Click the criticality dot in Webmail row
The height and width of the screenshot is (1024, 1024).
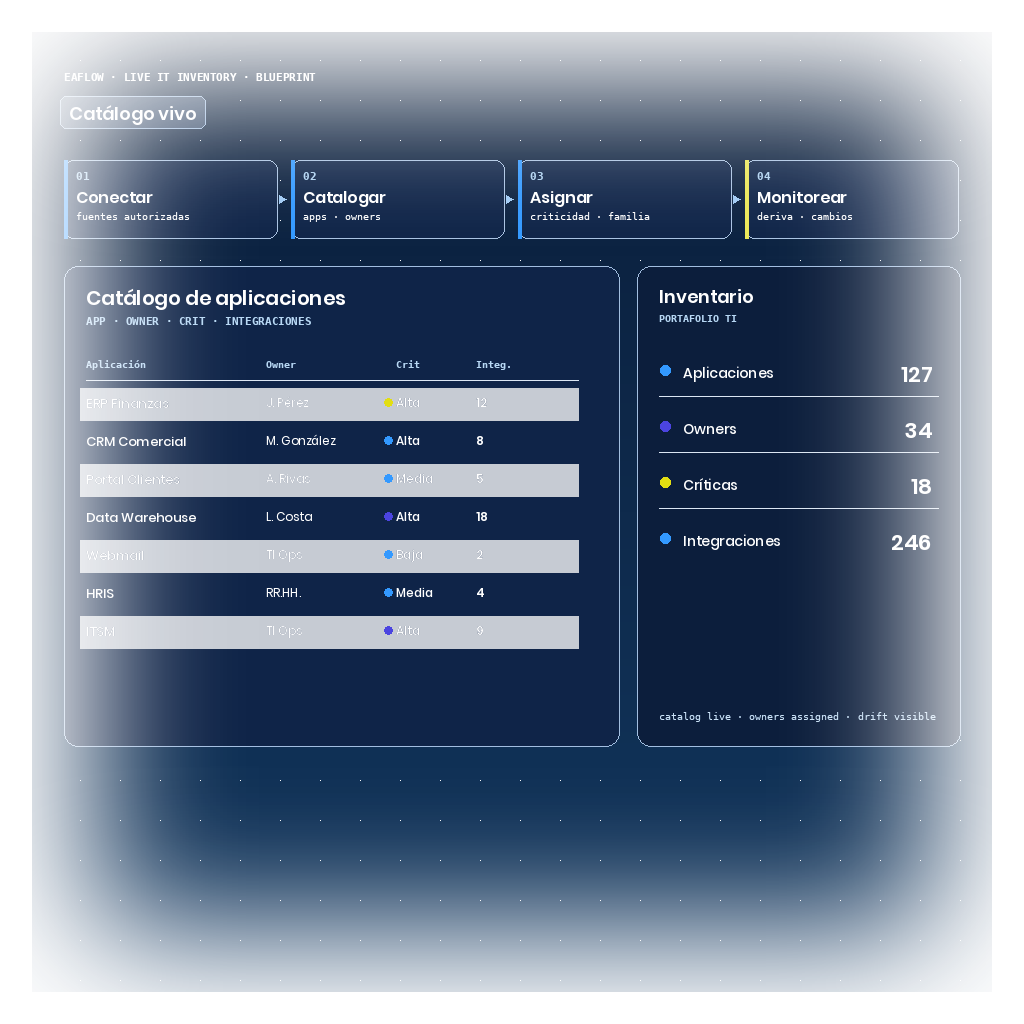(389, 554)
